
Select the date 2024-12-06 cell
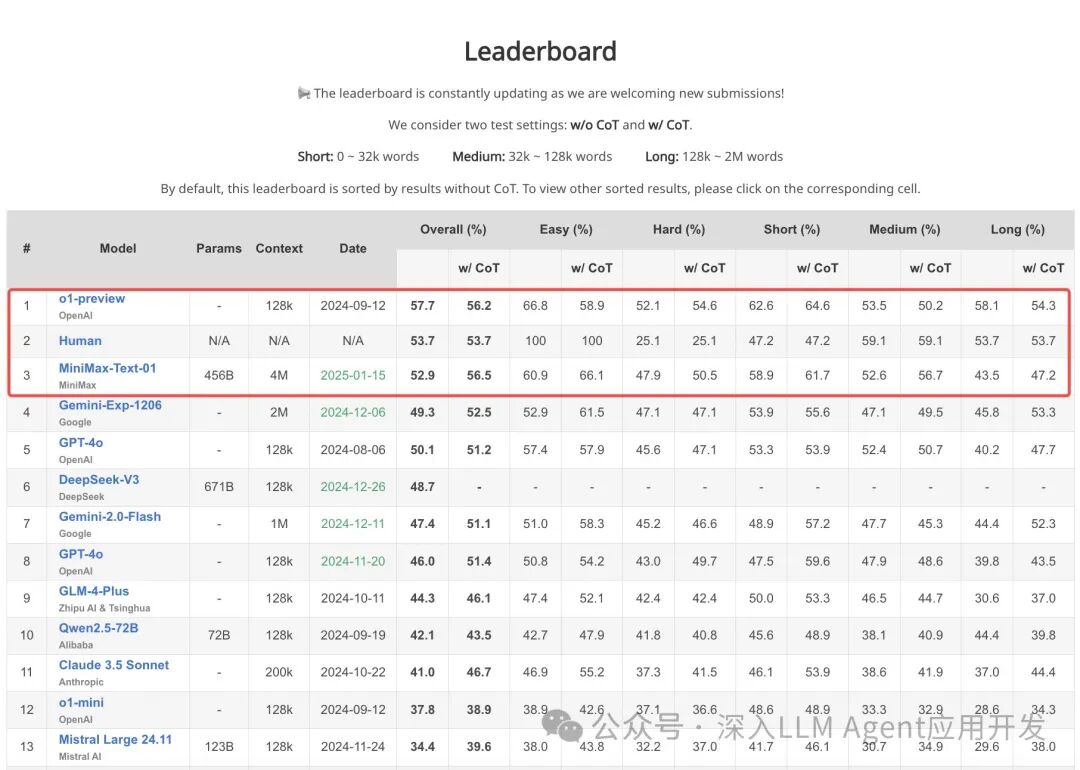click(353, 413)
